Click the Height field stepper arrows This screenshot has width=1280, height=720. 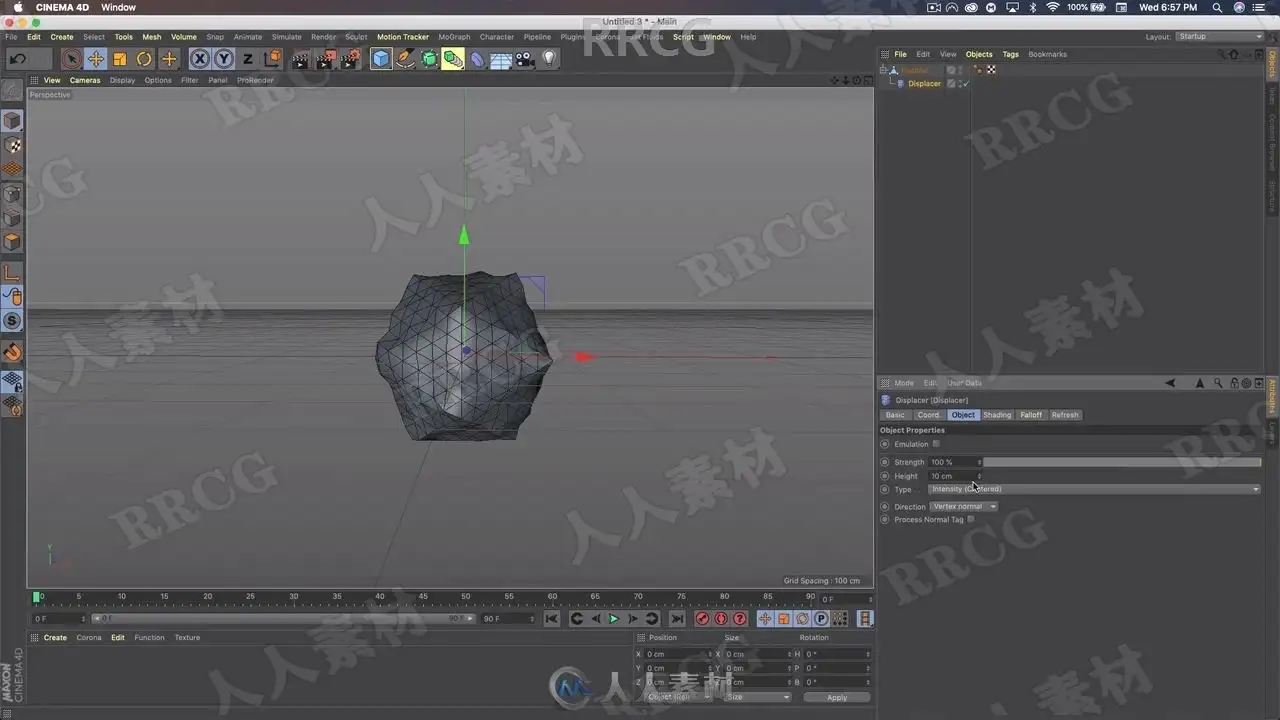[979, 476]
